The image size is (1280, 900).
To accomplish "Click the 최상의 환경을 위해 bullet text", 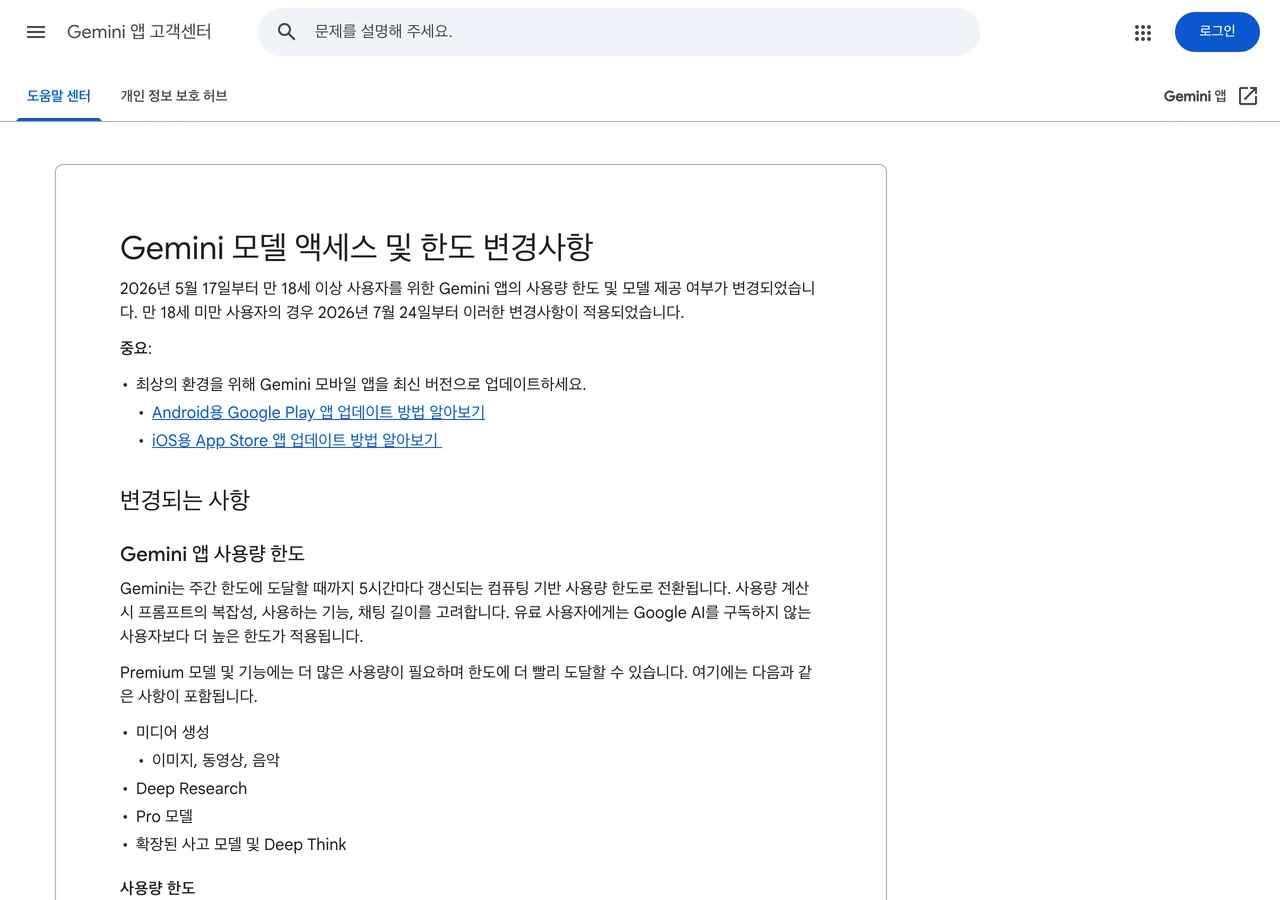I will [361, 384].
